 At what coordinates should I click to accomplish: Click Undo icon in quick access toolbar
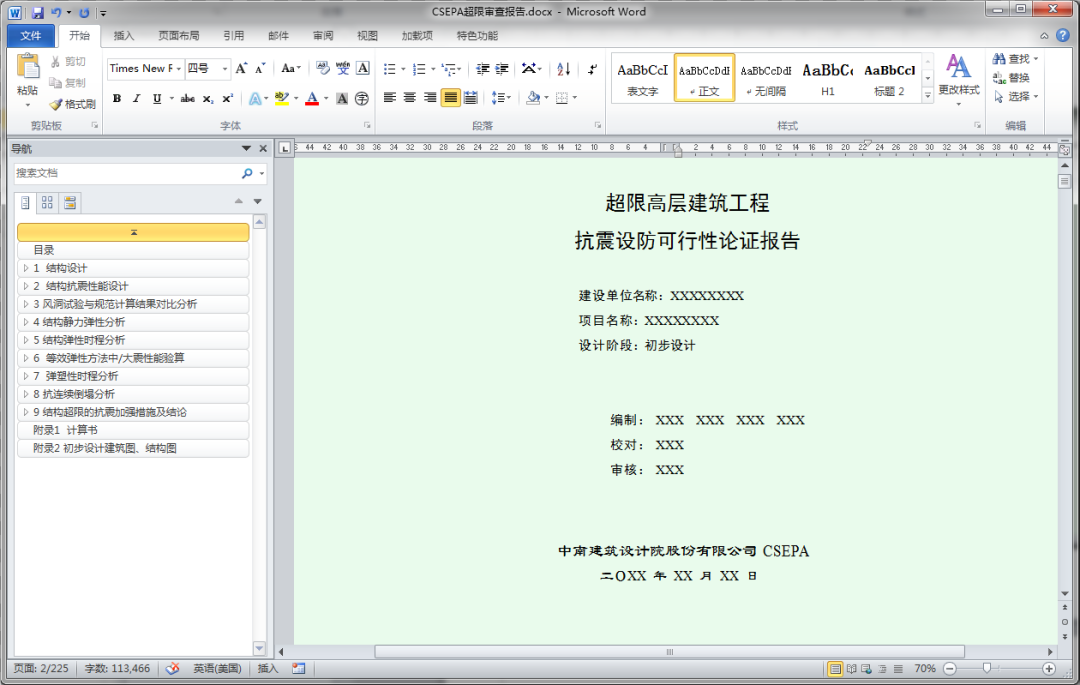click(x=56, y=12)
